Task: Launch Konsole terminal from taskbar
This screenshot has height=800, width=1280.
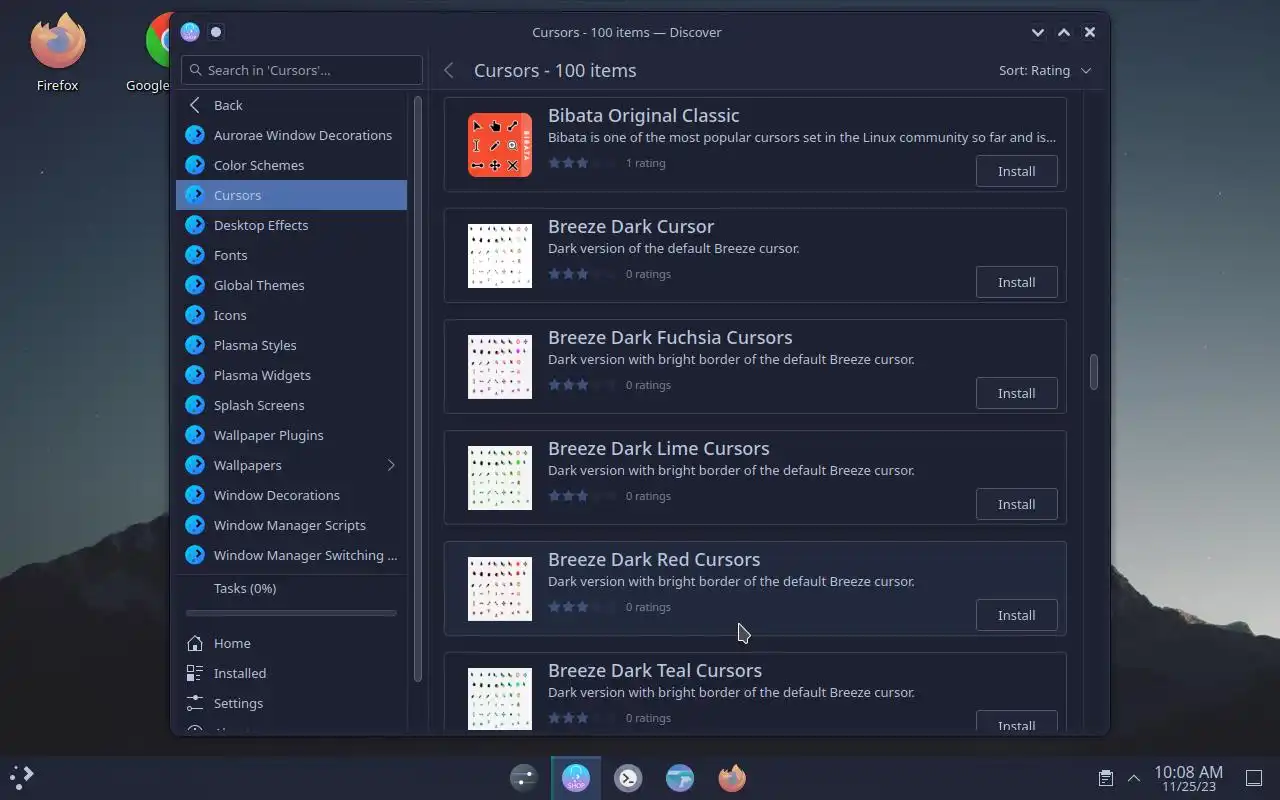Action: click(x=628, y=778)
